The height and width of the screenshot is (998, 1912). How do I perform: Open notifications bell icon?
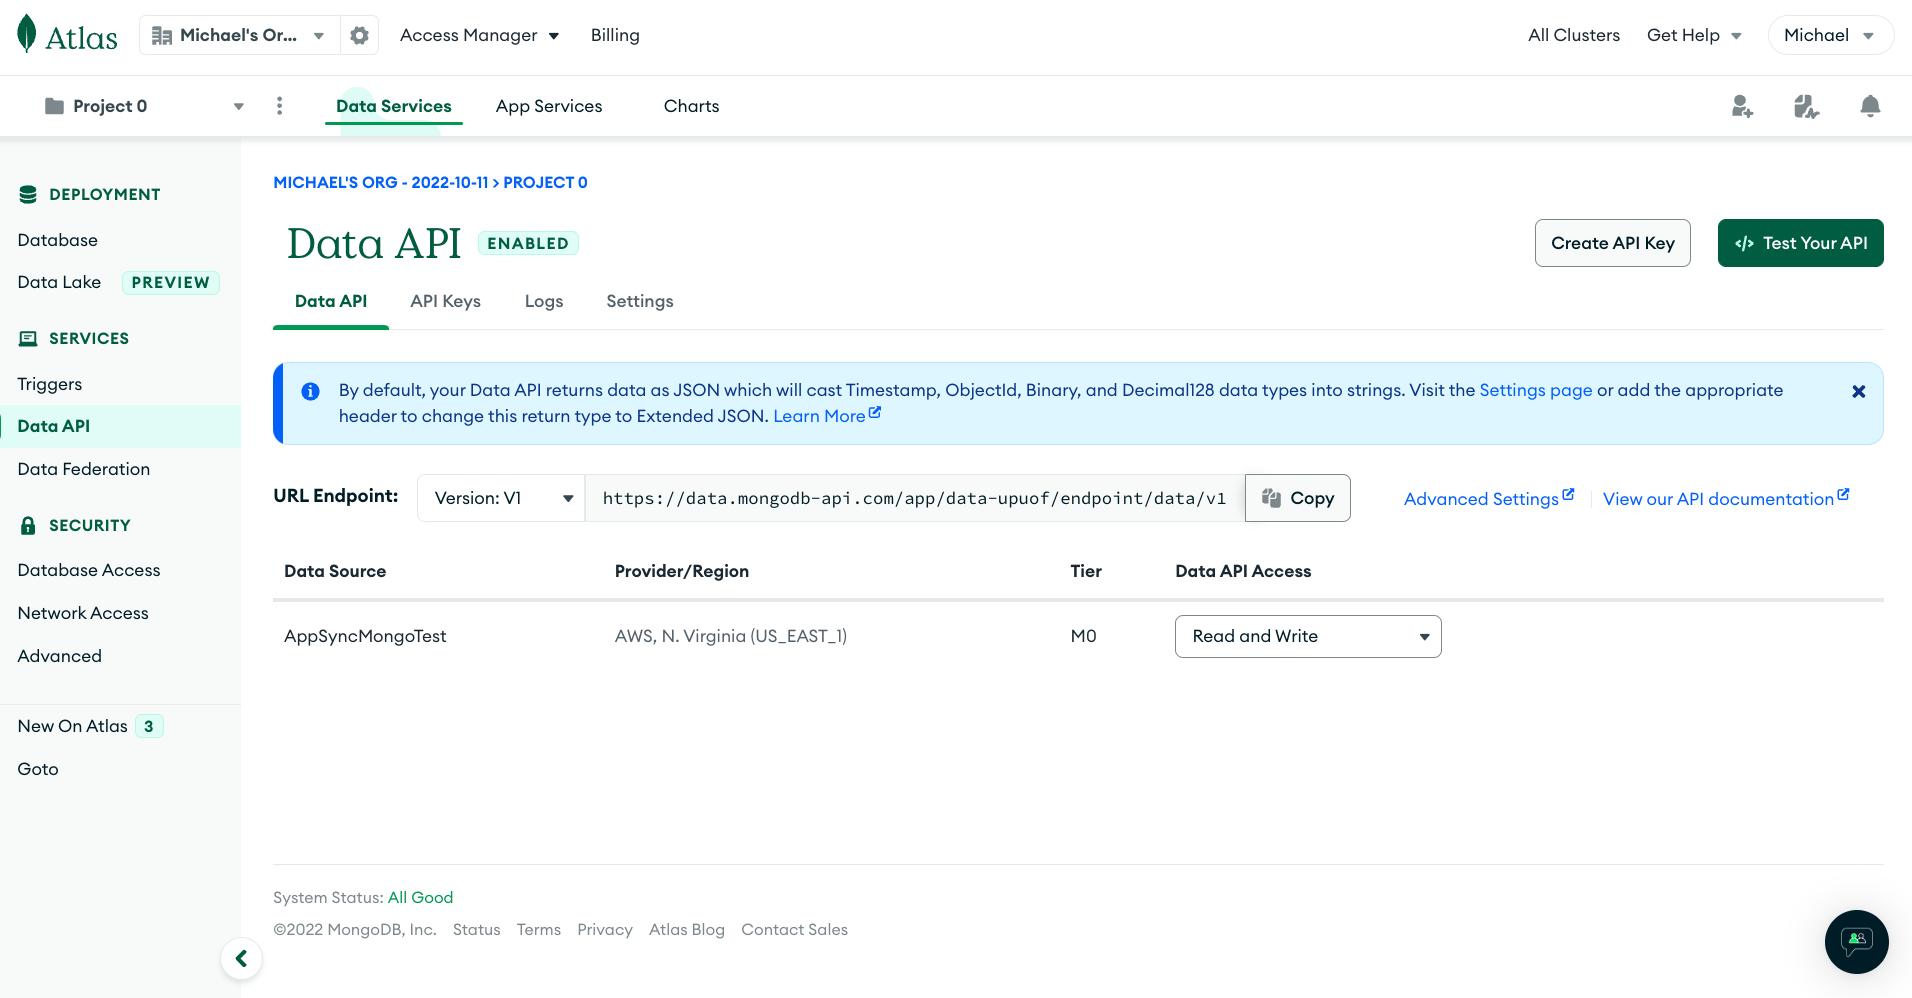pos(1870,106)
